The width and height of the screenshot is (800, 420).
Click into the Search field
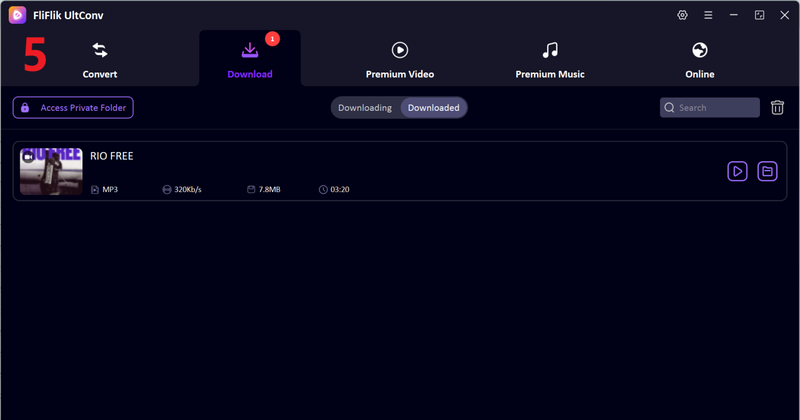(x=716, y=108)
